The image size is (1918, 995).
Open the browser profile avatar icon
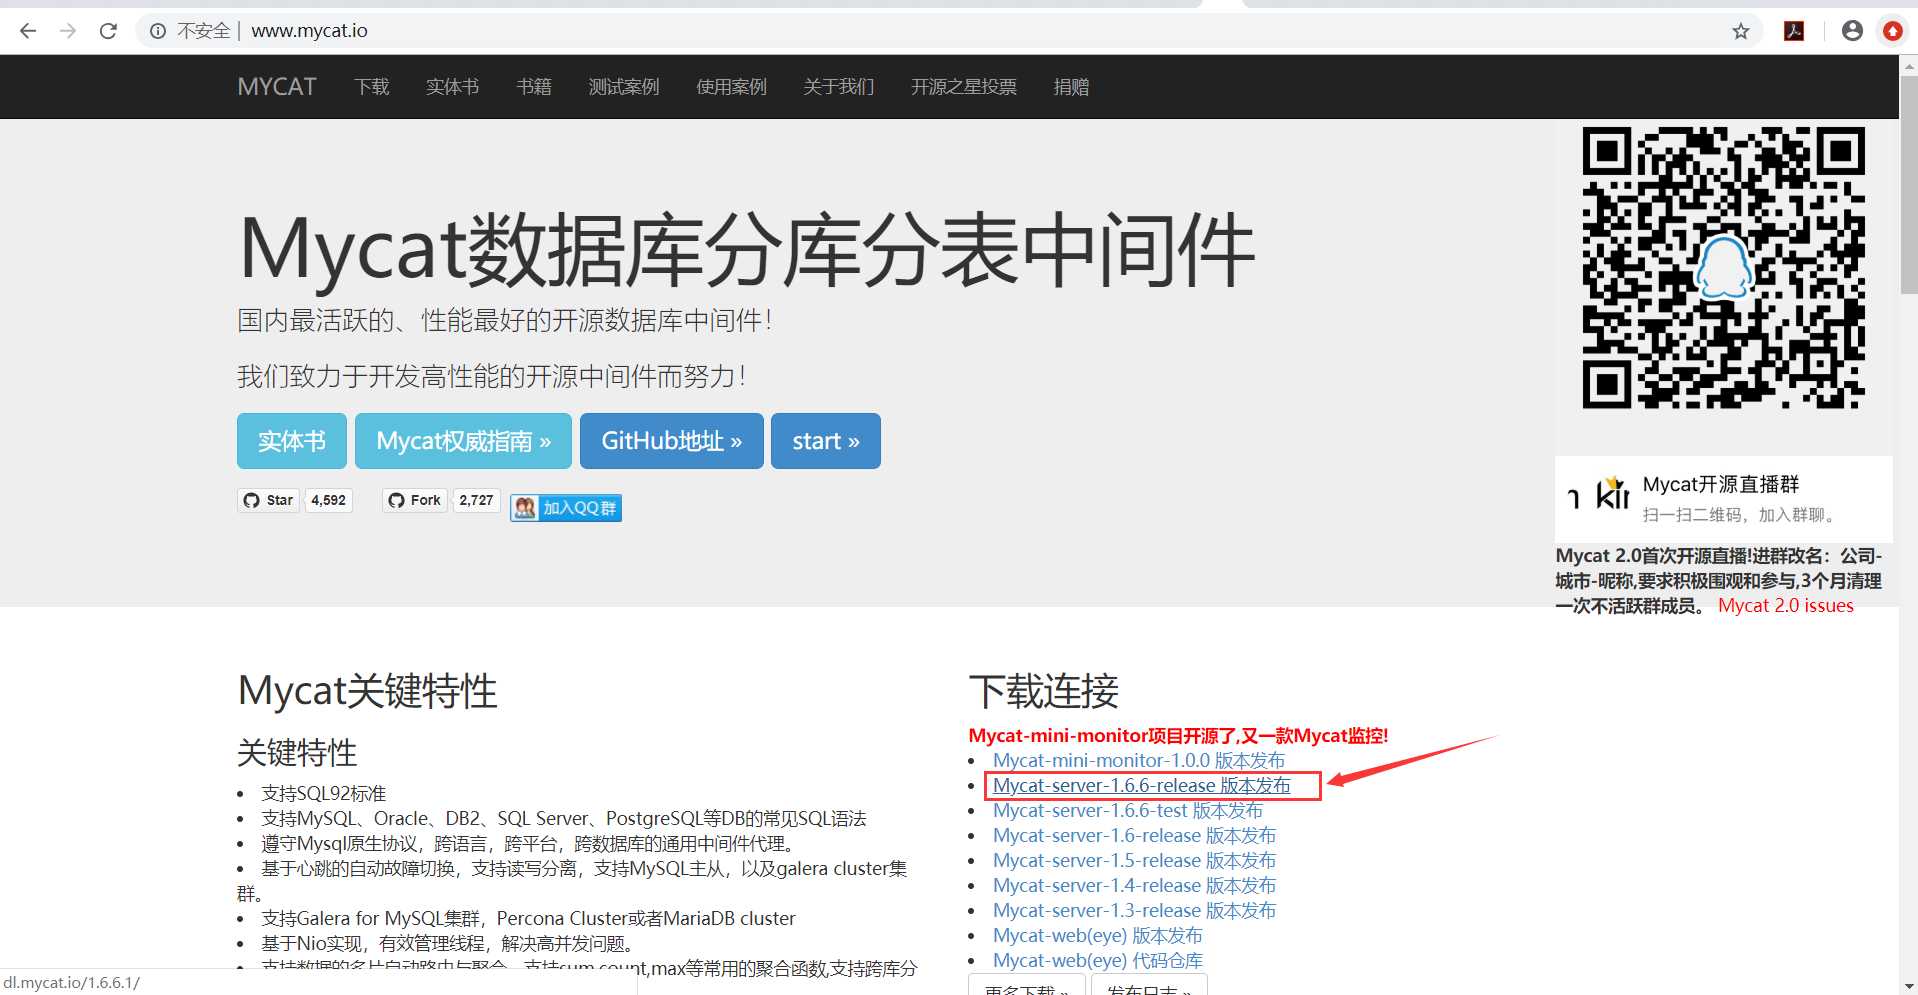[x=1852, y=31]
